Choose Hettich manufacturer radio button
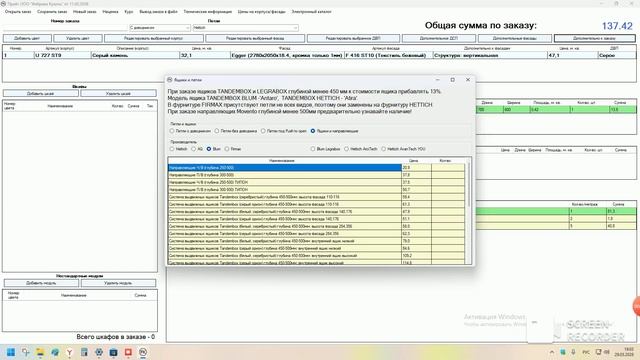 172,149
